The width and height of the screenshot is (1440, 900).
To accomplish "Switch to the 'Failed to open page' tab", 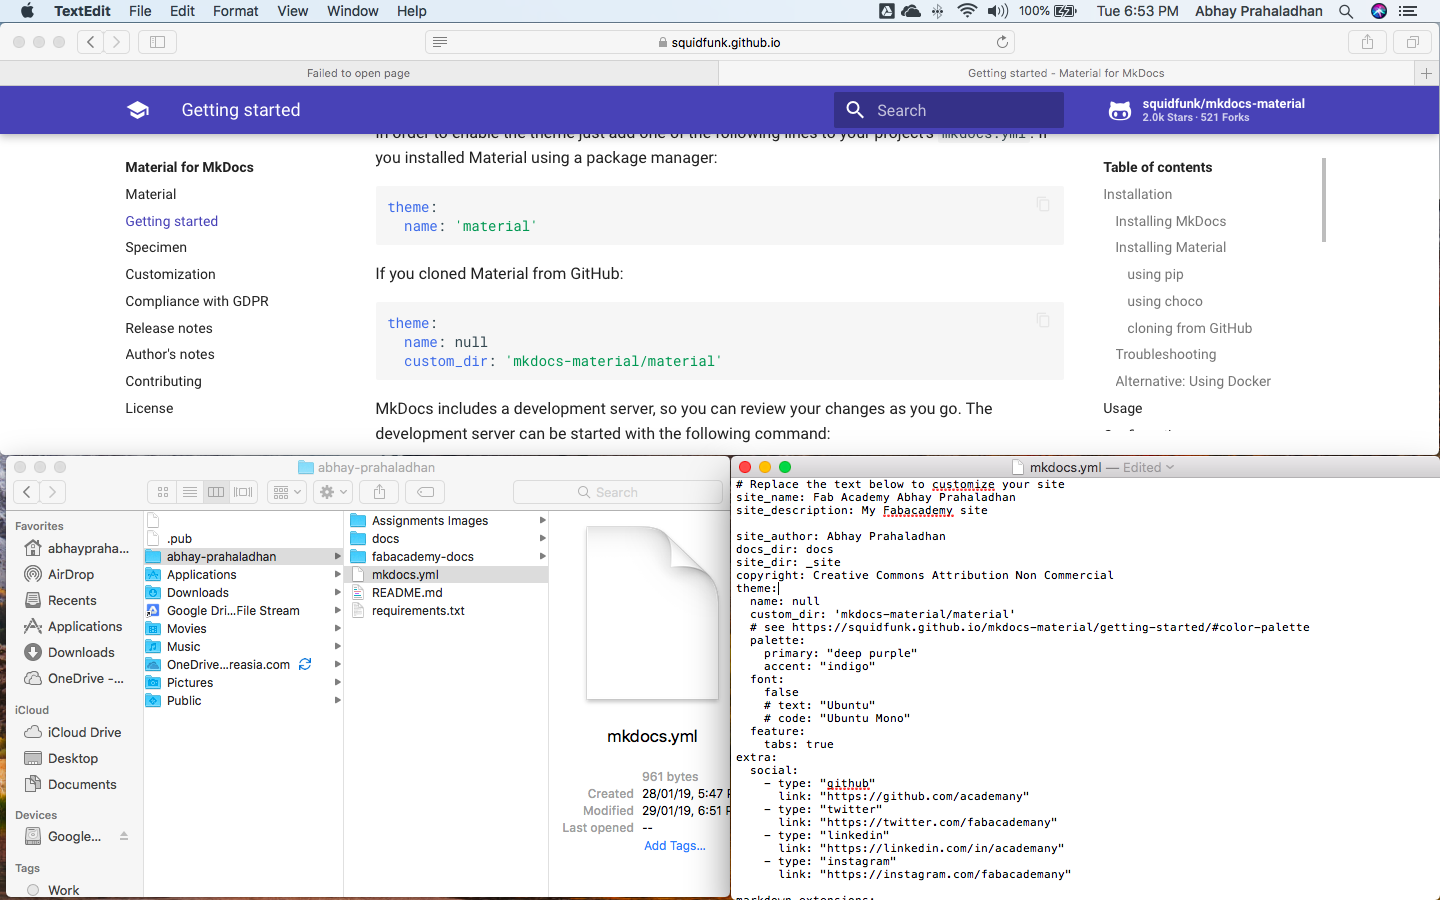I will (359, 73).
